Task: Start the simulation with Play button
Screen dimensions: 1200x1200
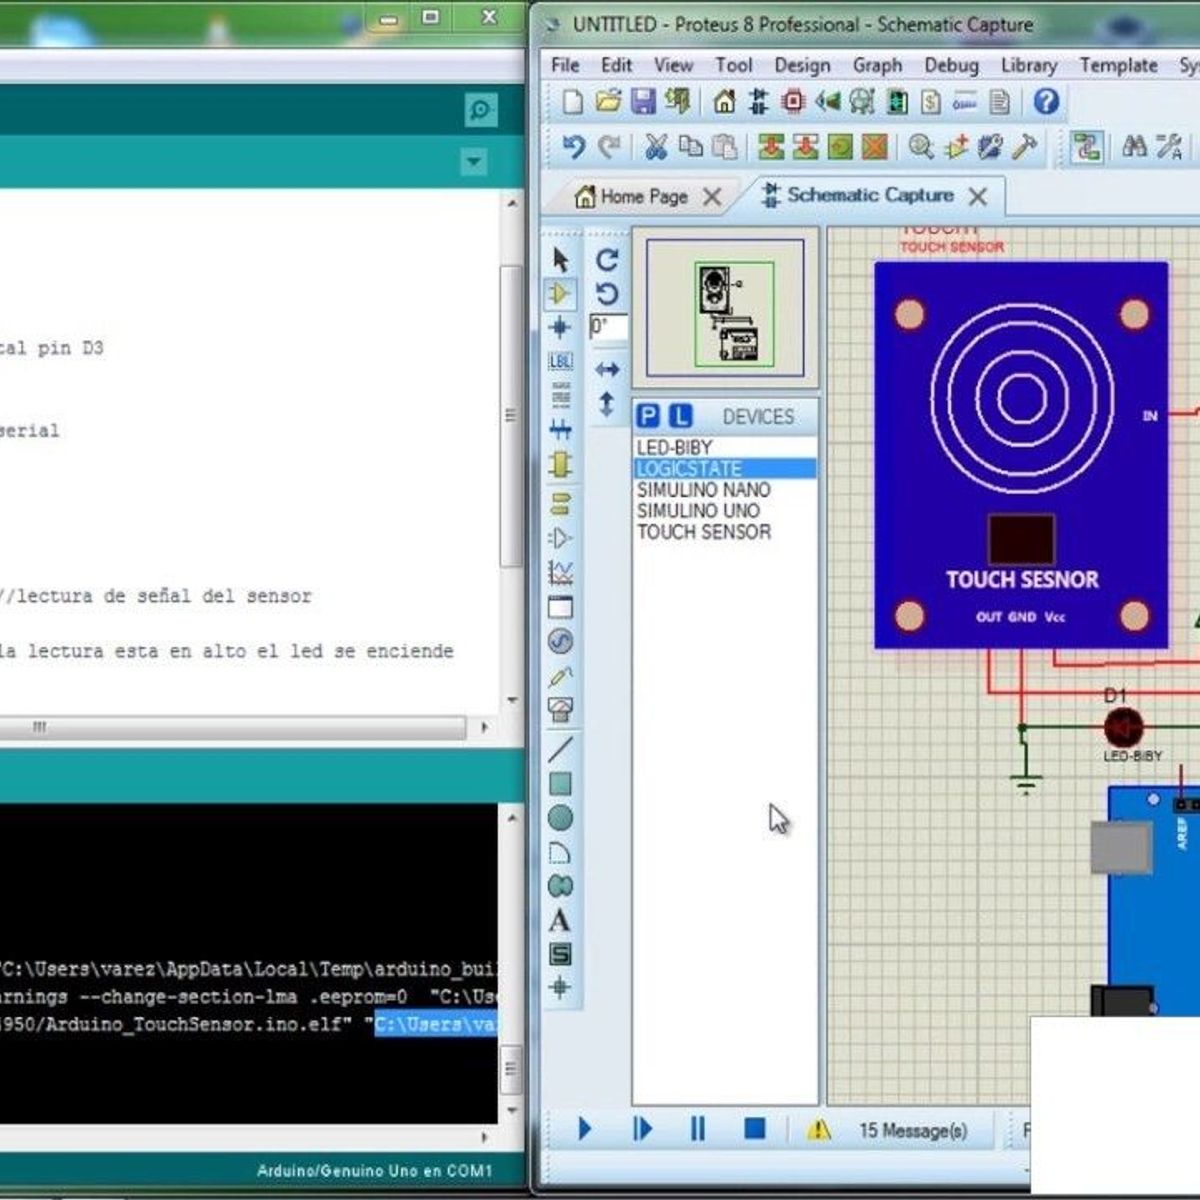Action: tap(585, 1129)
